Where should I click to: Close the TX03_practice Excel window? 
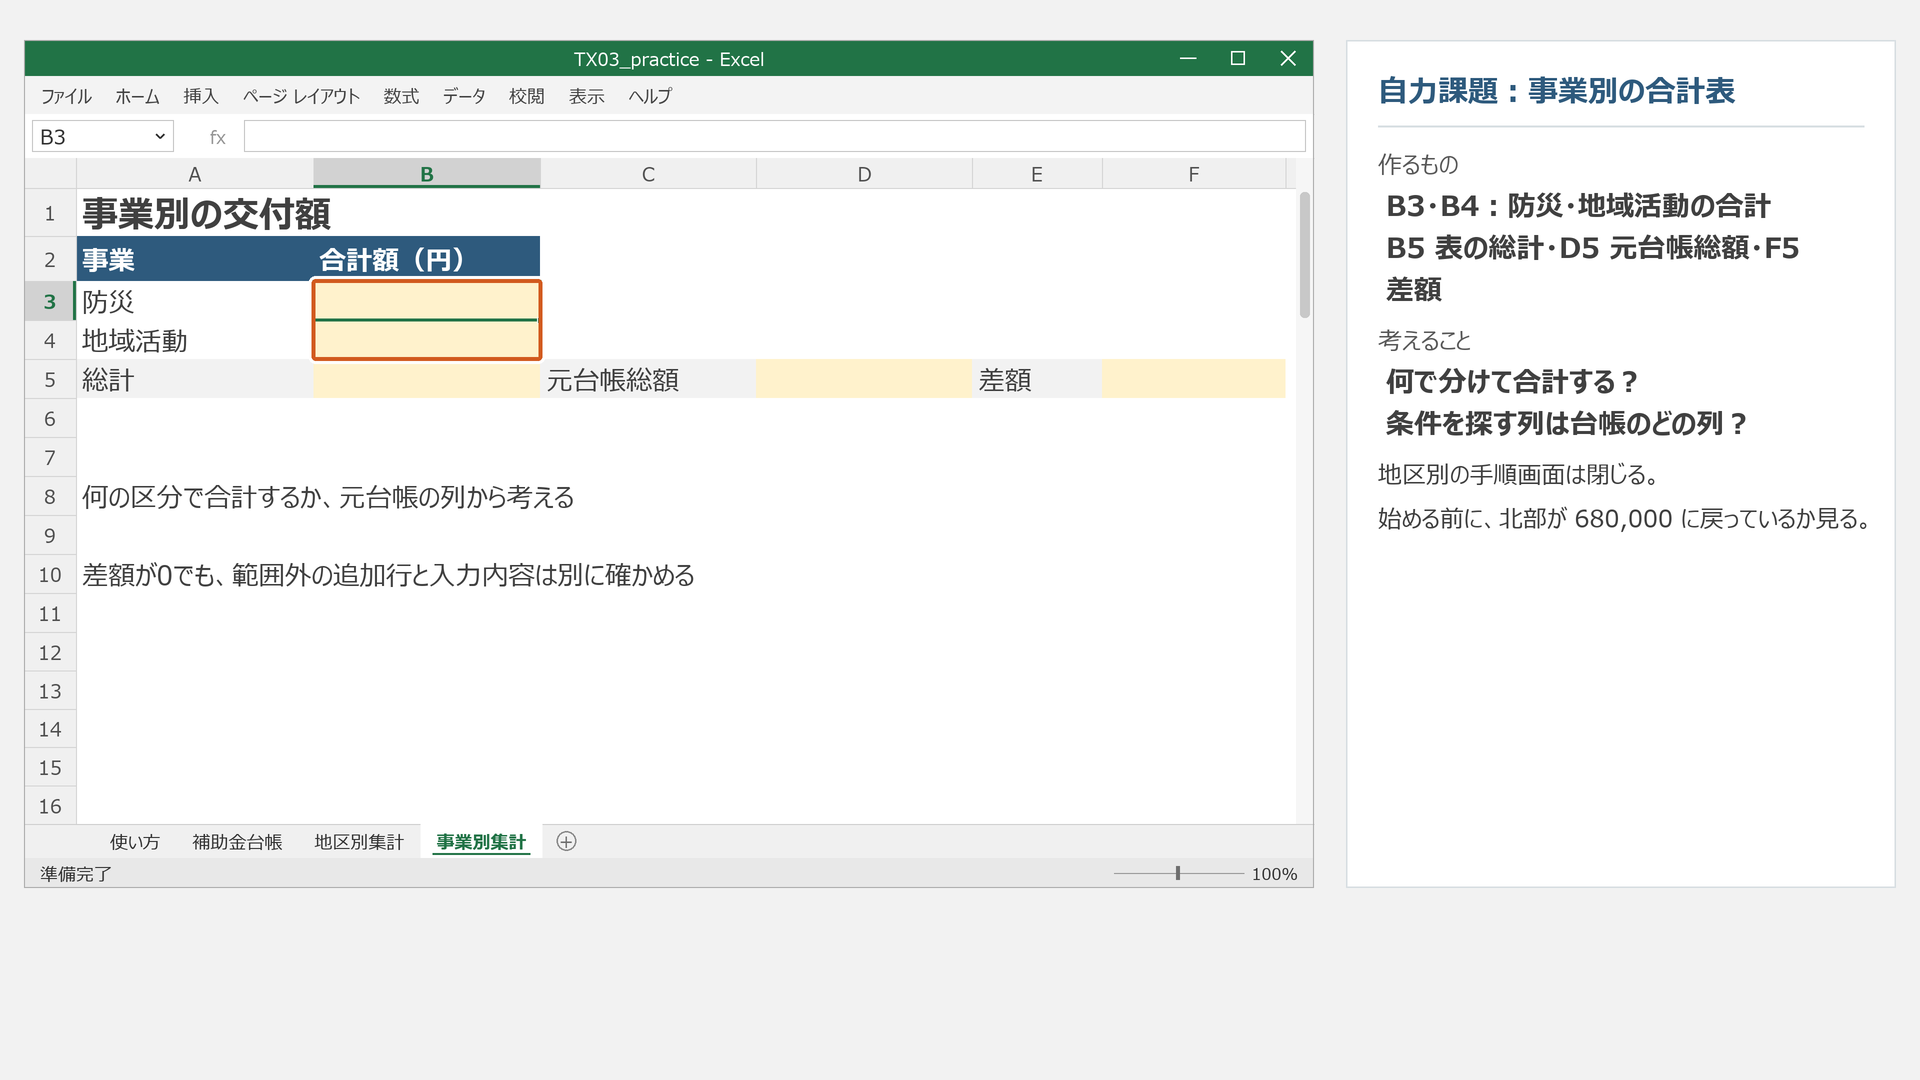pyautogui.click(x=1288, y=59)
